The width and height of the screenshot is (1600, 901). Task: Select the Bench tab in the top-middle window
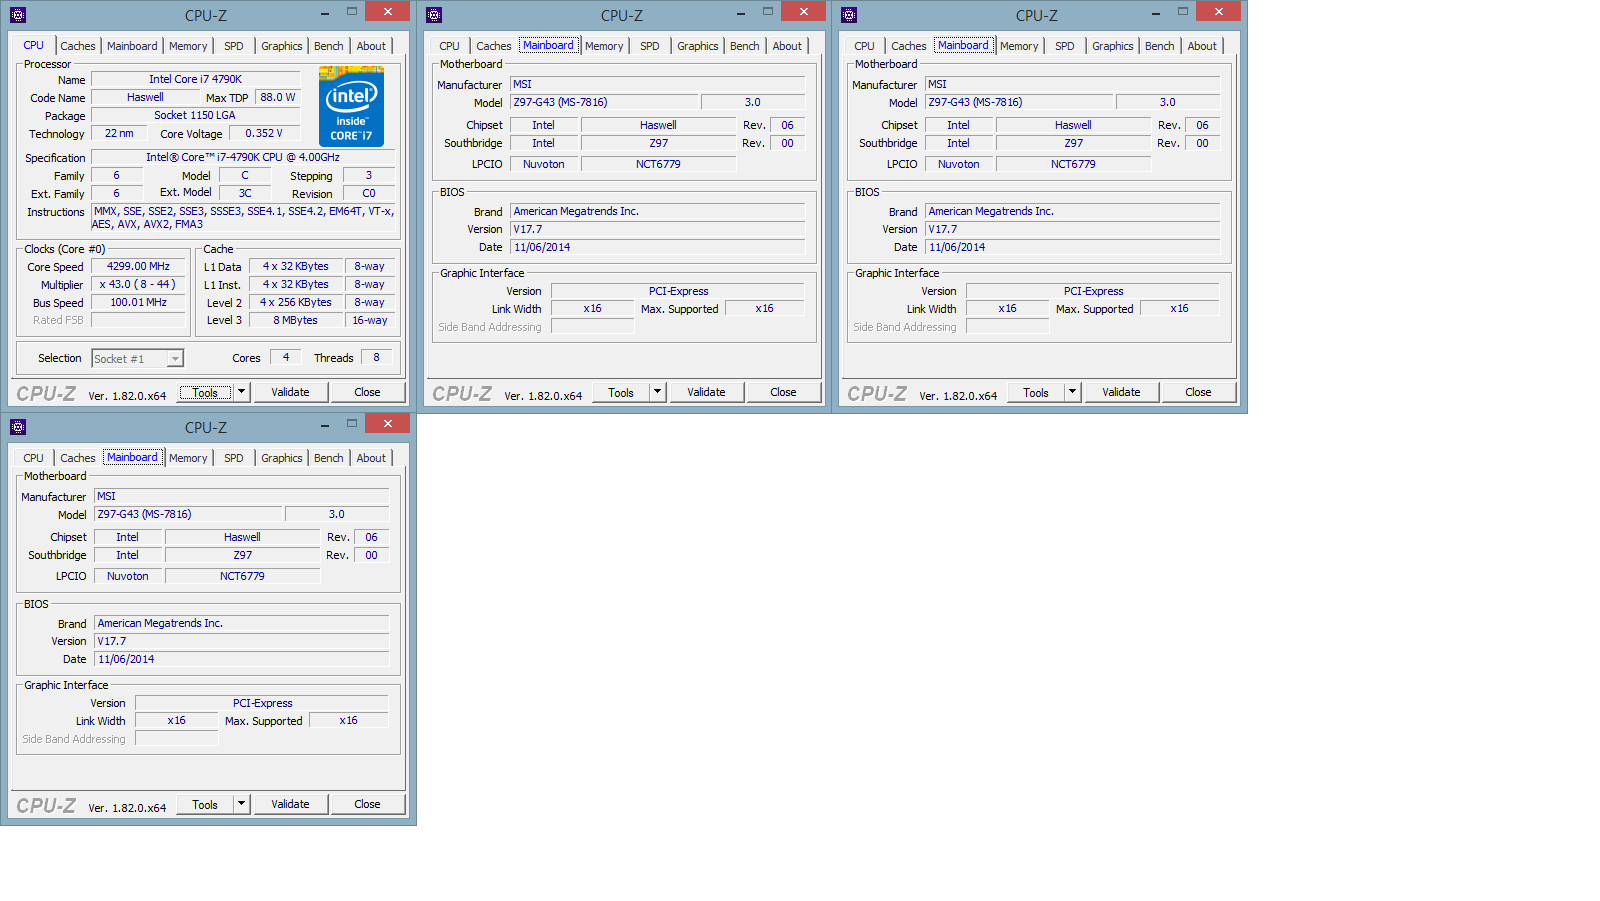tap(744, 46)
